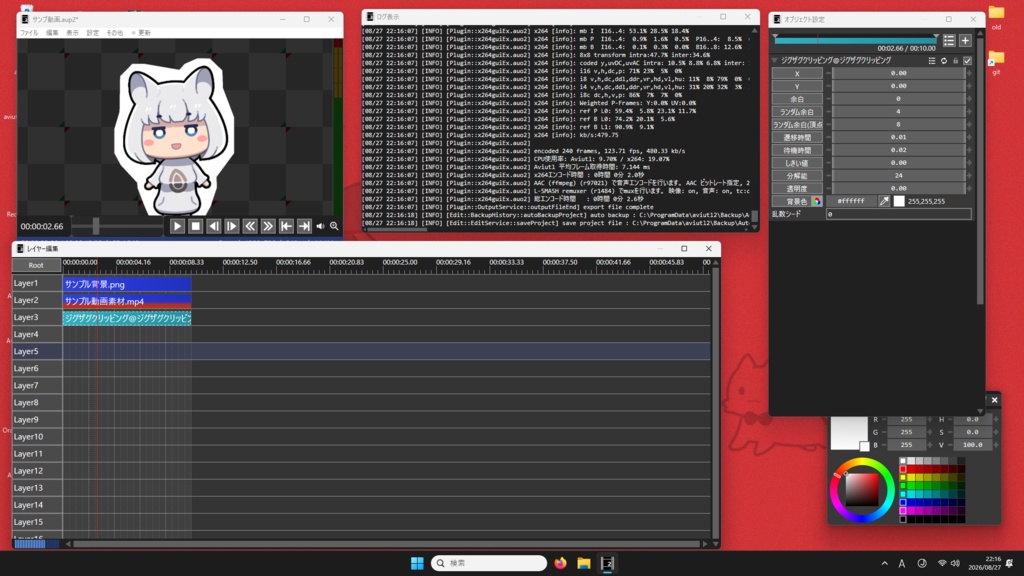This screenshot has width=1024, height=576.
Task: Click the magnifier zoom icon in preview
Action: [334, 226]
